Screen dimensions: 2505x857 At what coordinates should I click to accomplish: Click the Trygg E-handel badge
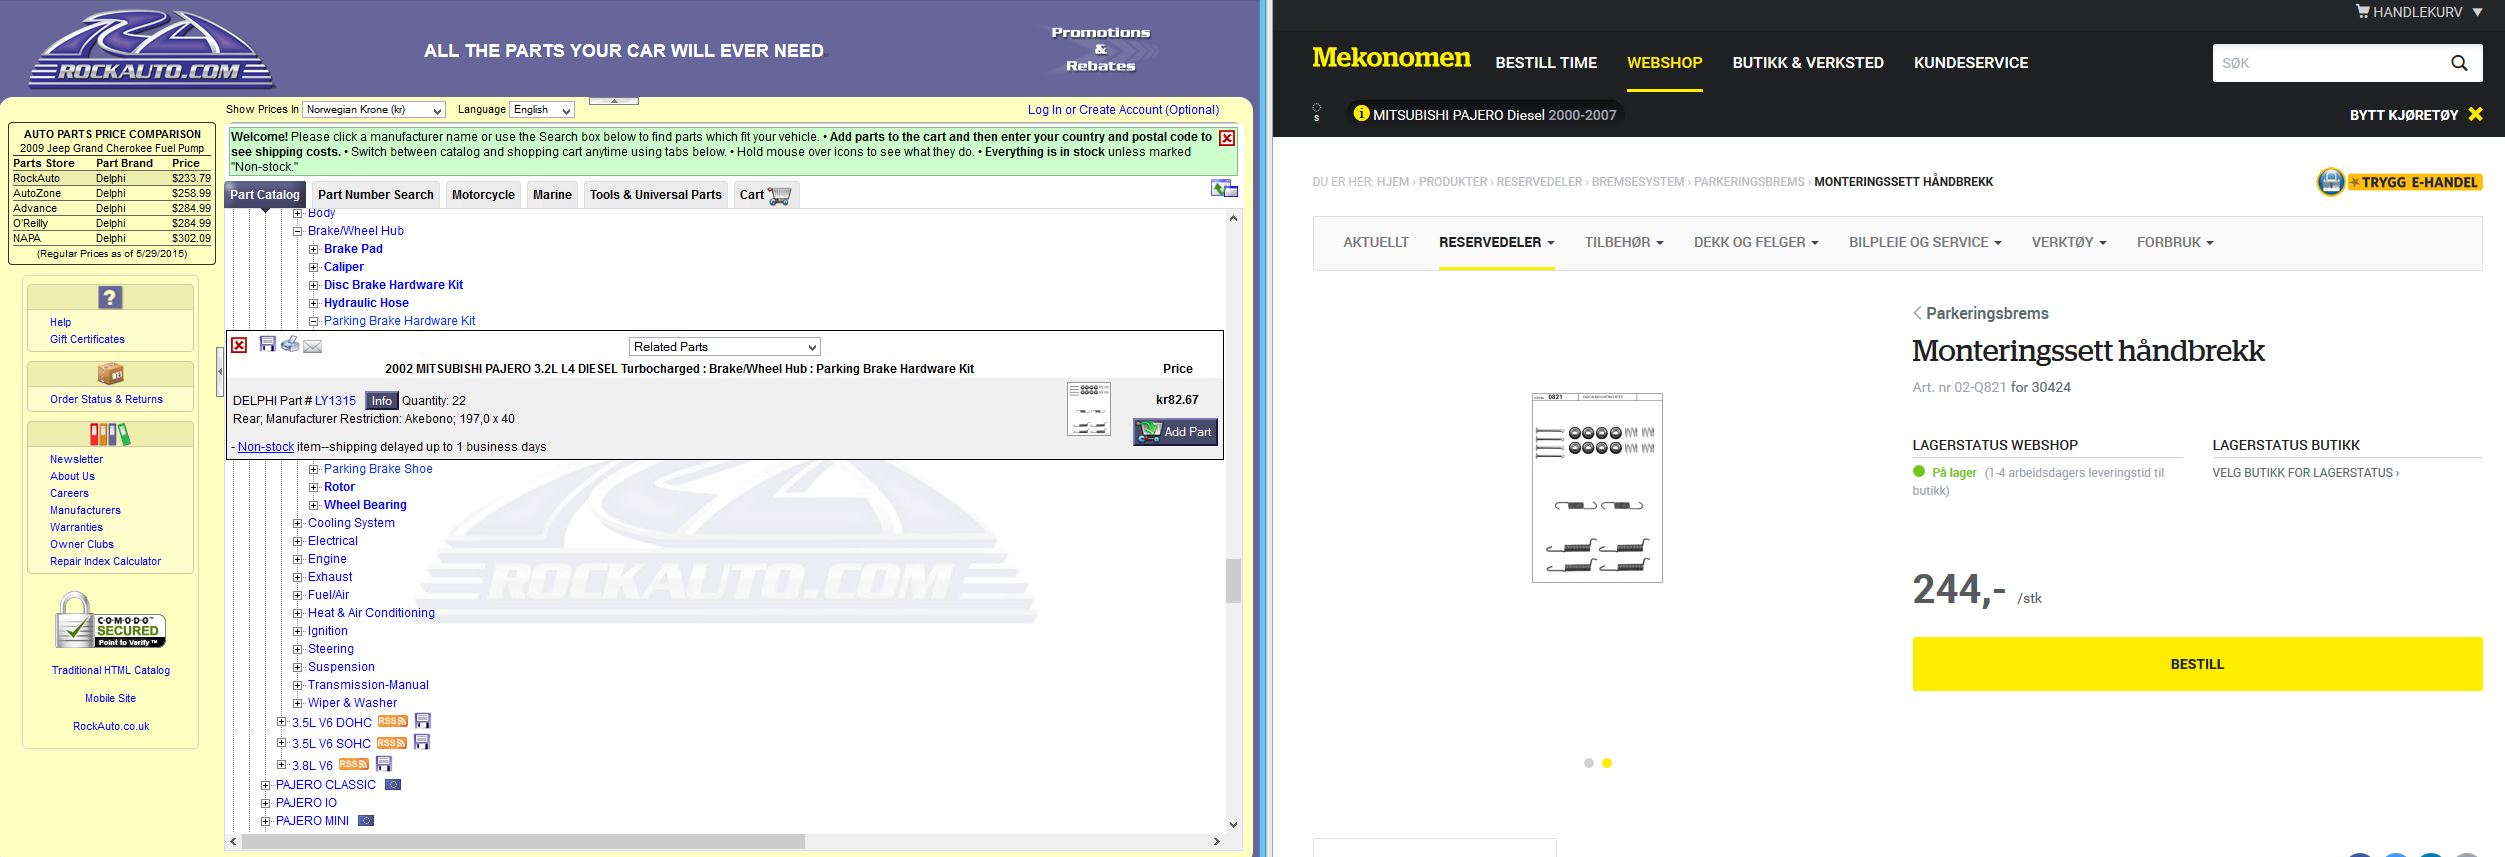[2400, 182]
